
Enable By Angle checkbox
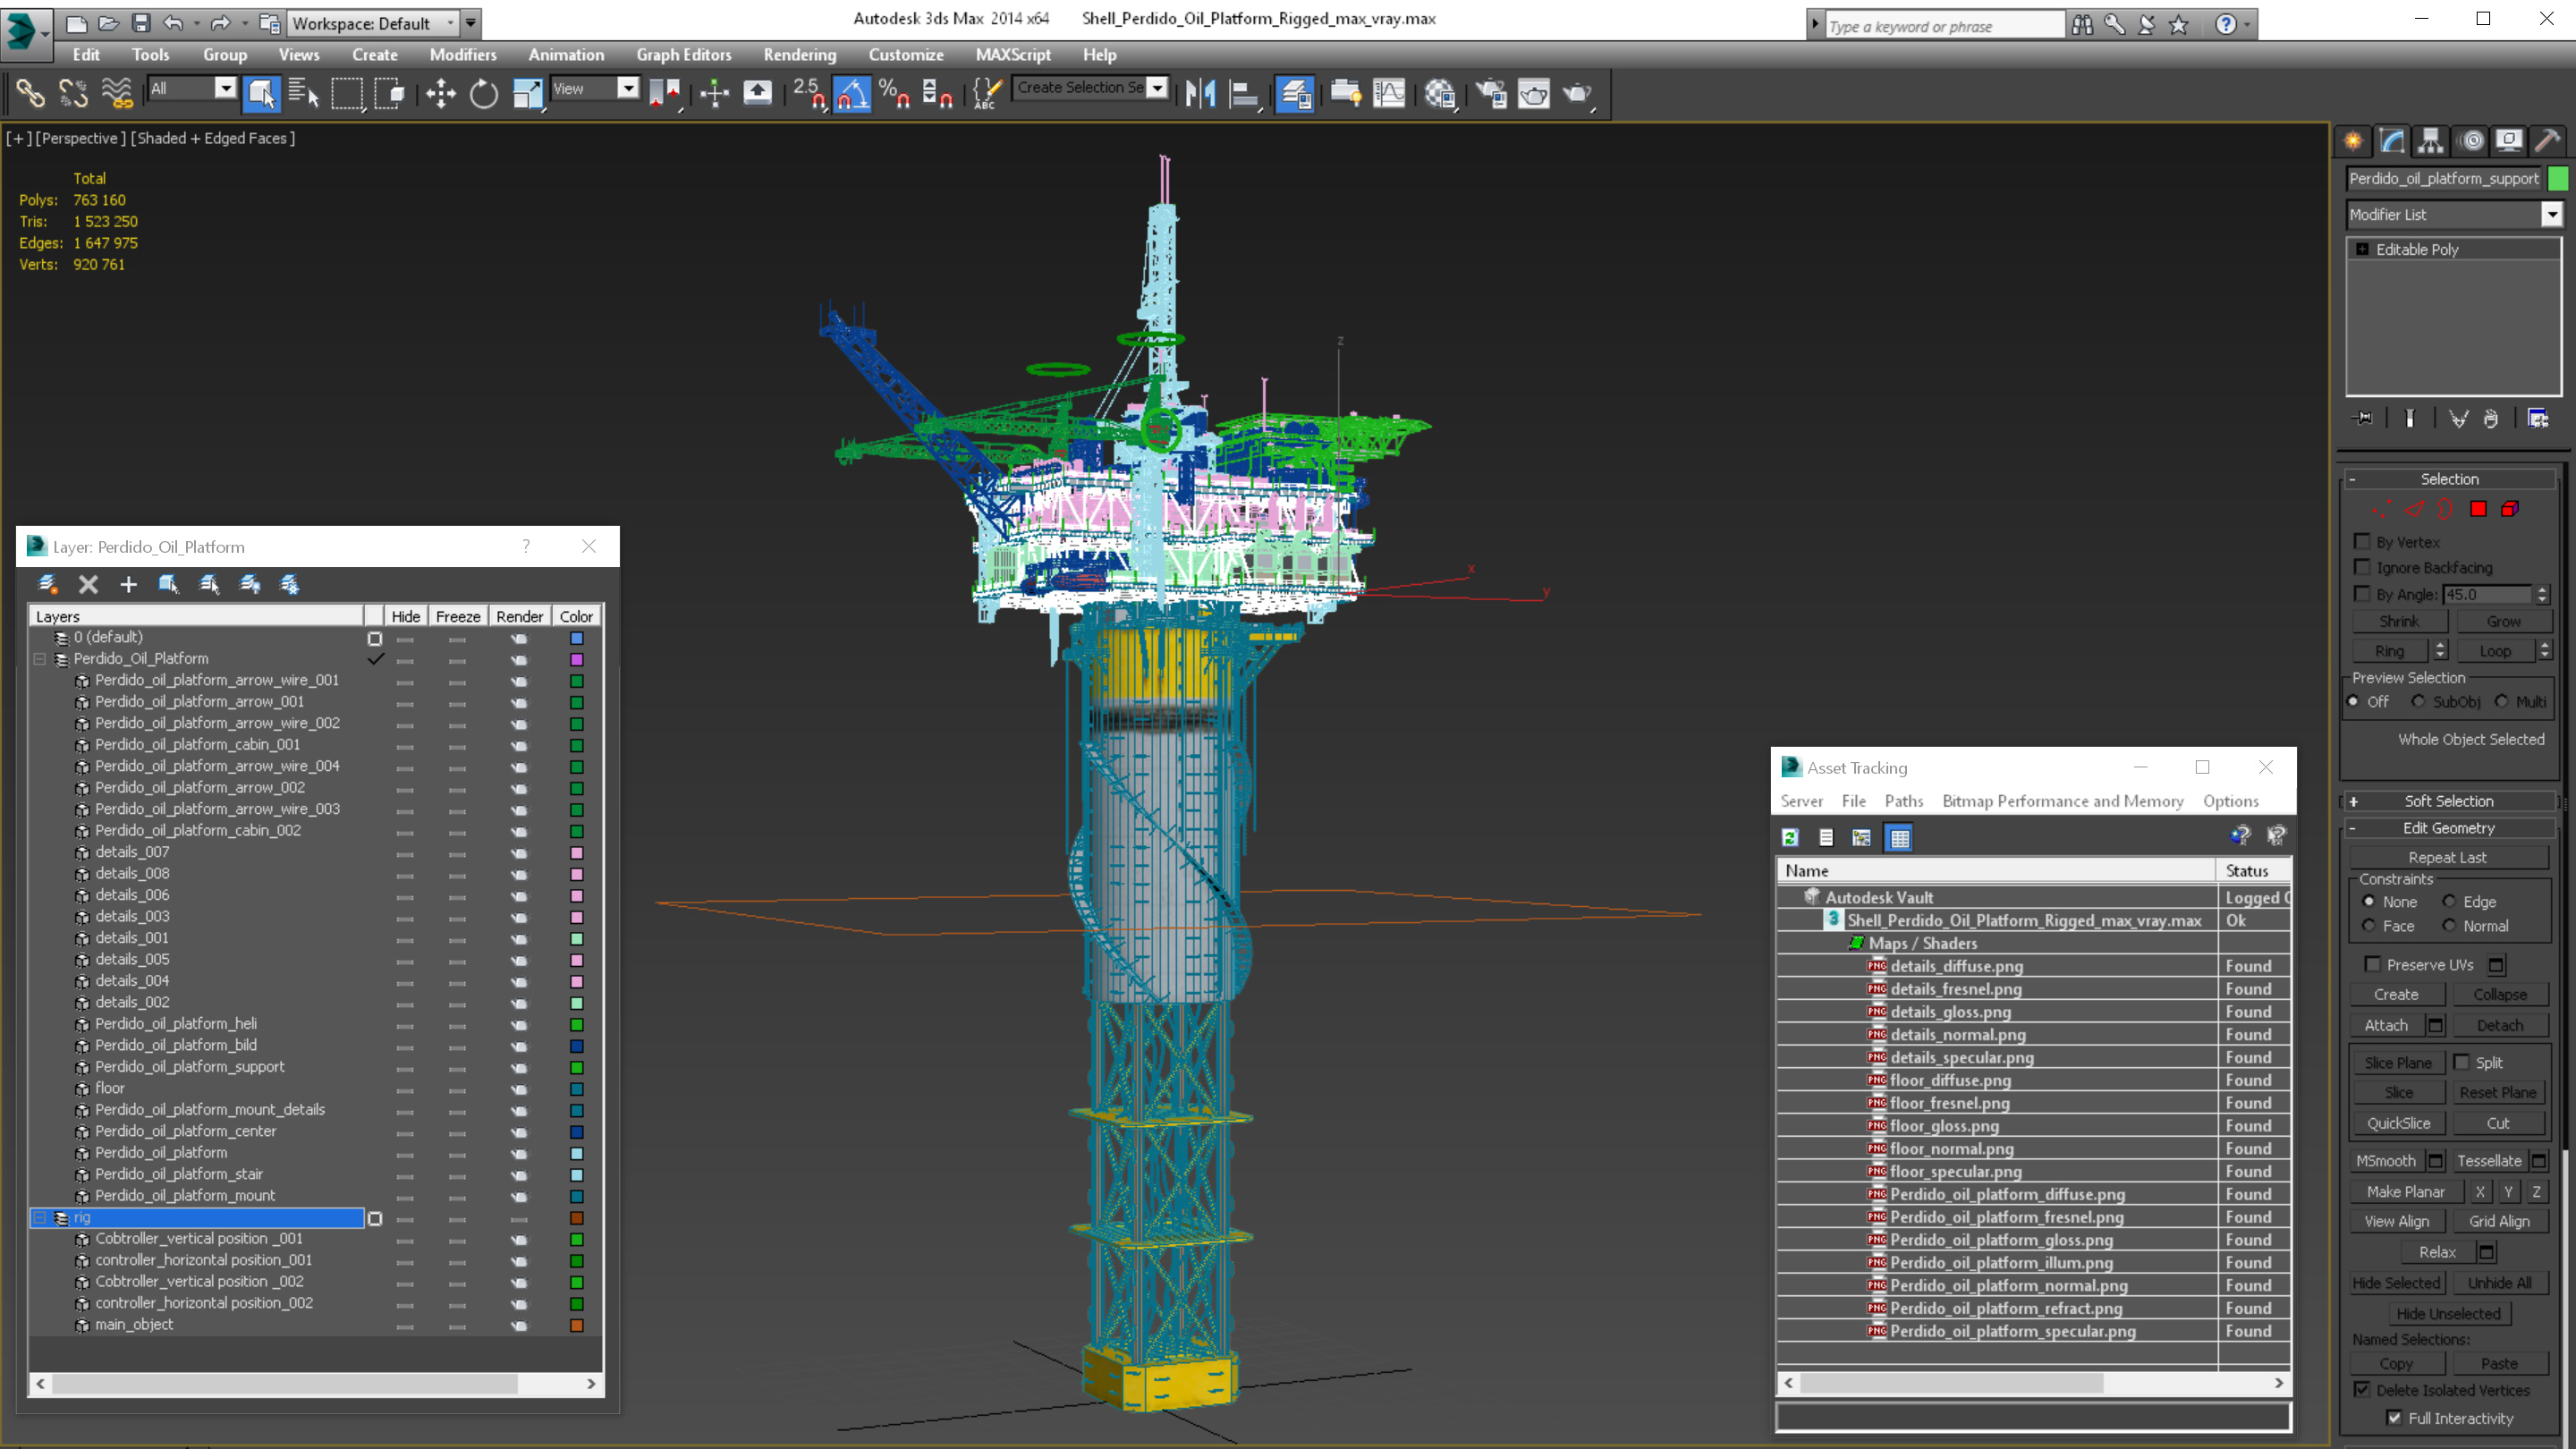click(x=2362, y=594)
